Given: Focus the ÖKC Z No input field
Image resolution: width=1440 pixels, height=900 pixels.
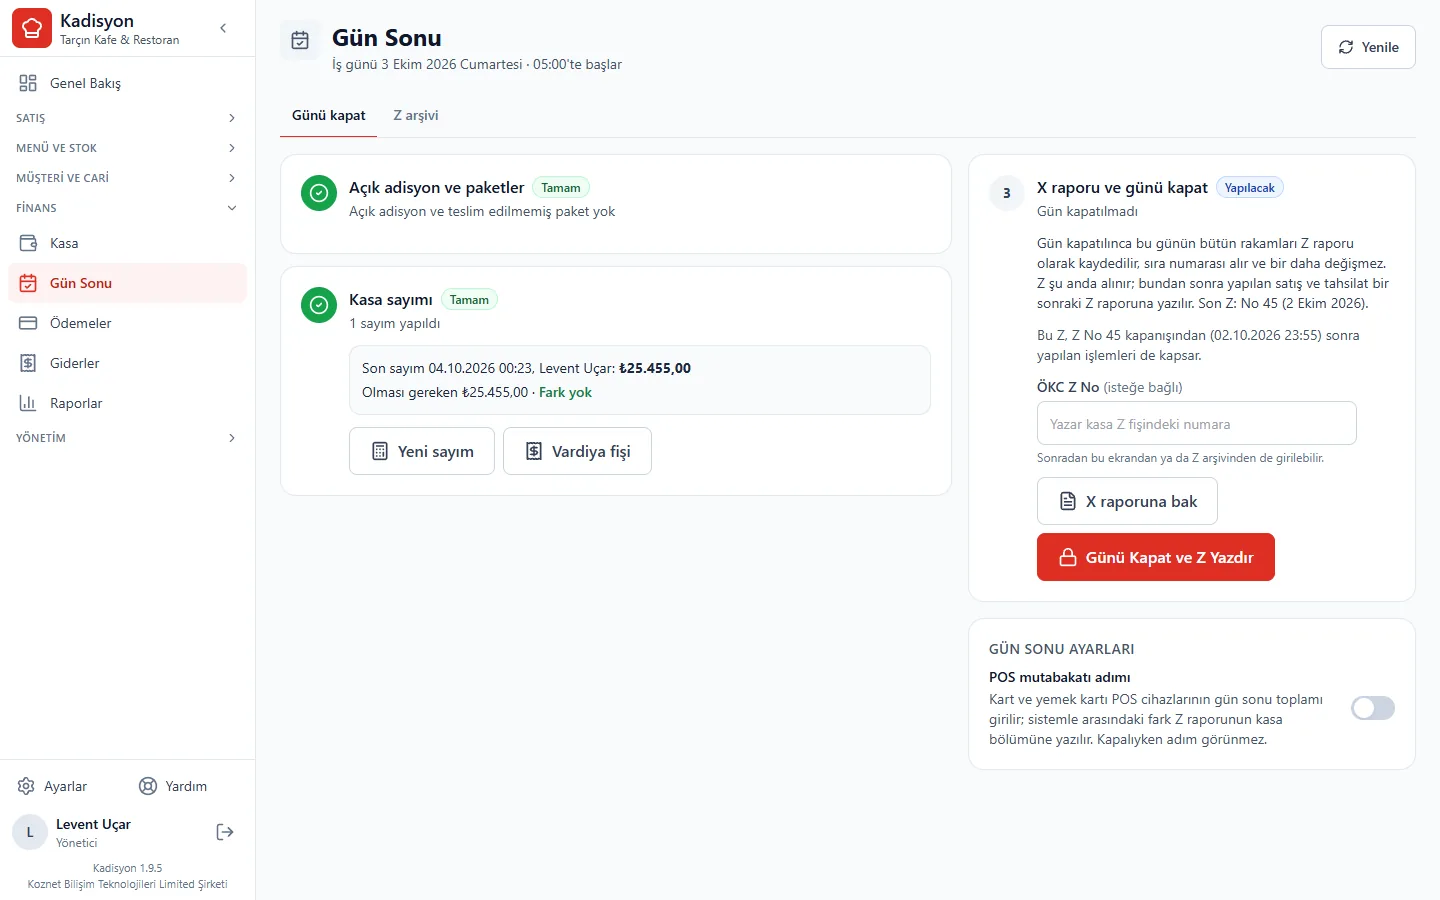Looking at the screenshot, I should point(1197,424).
